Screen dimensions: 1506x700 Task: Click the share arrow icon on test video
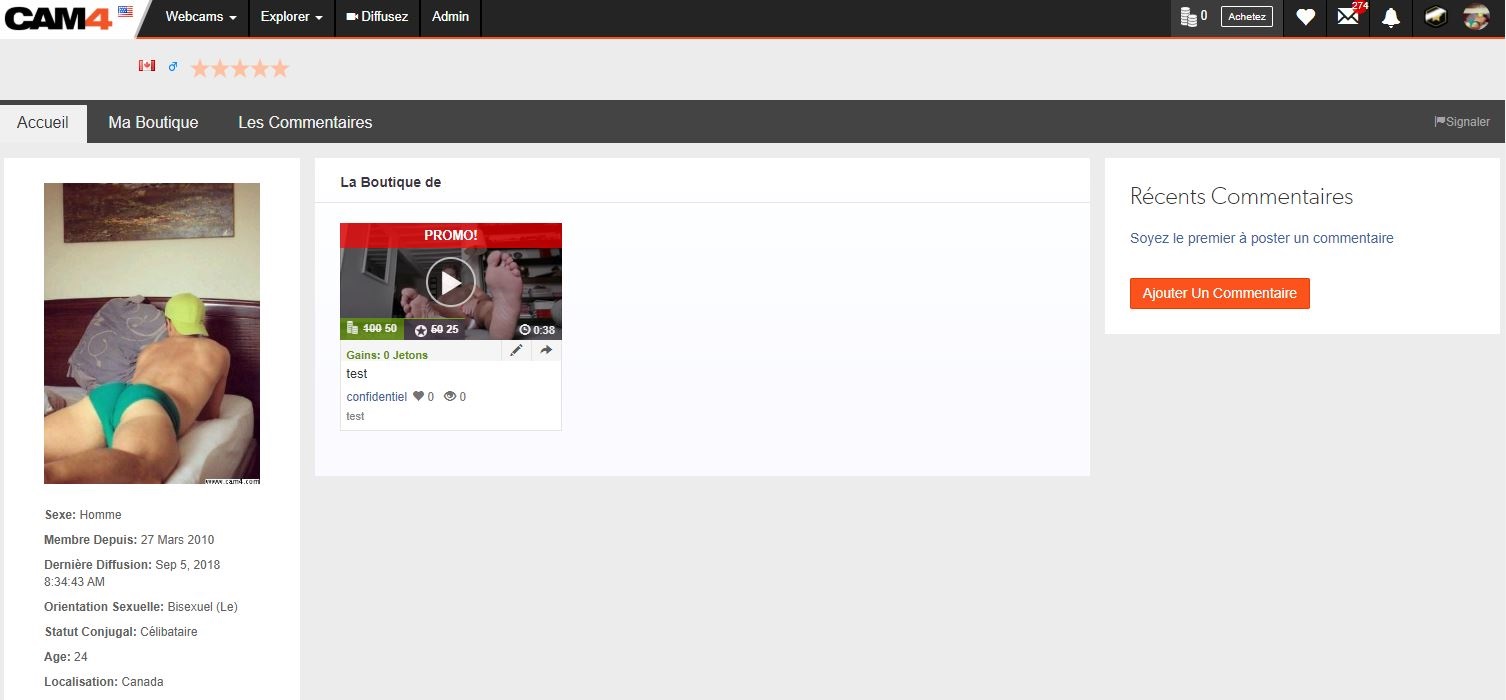coord(546,351)
